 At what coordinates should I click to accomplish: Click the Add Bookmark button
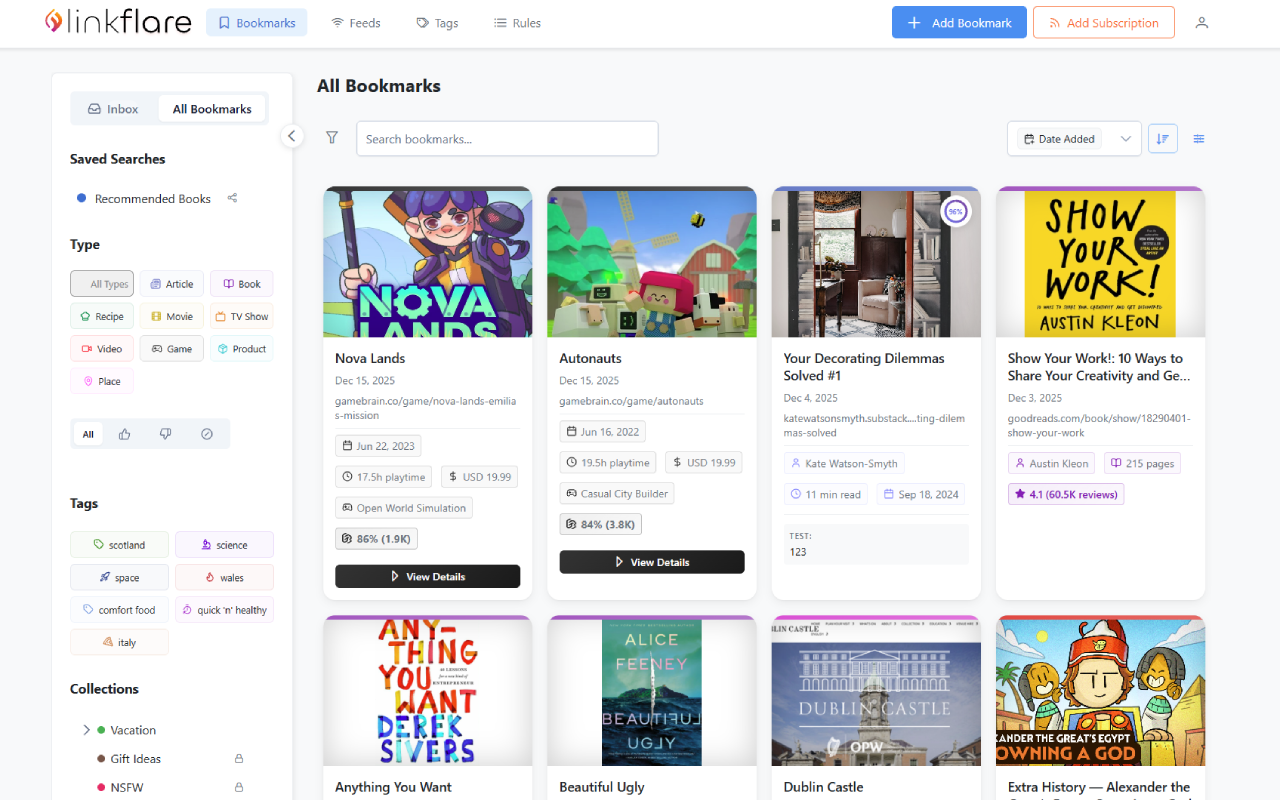click(959, 23)
